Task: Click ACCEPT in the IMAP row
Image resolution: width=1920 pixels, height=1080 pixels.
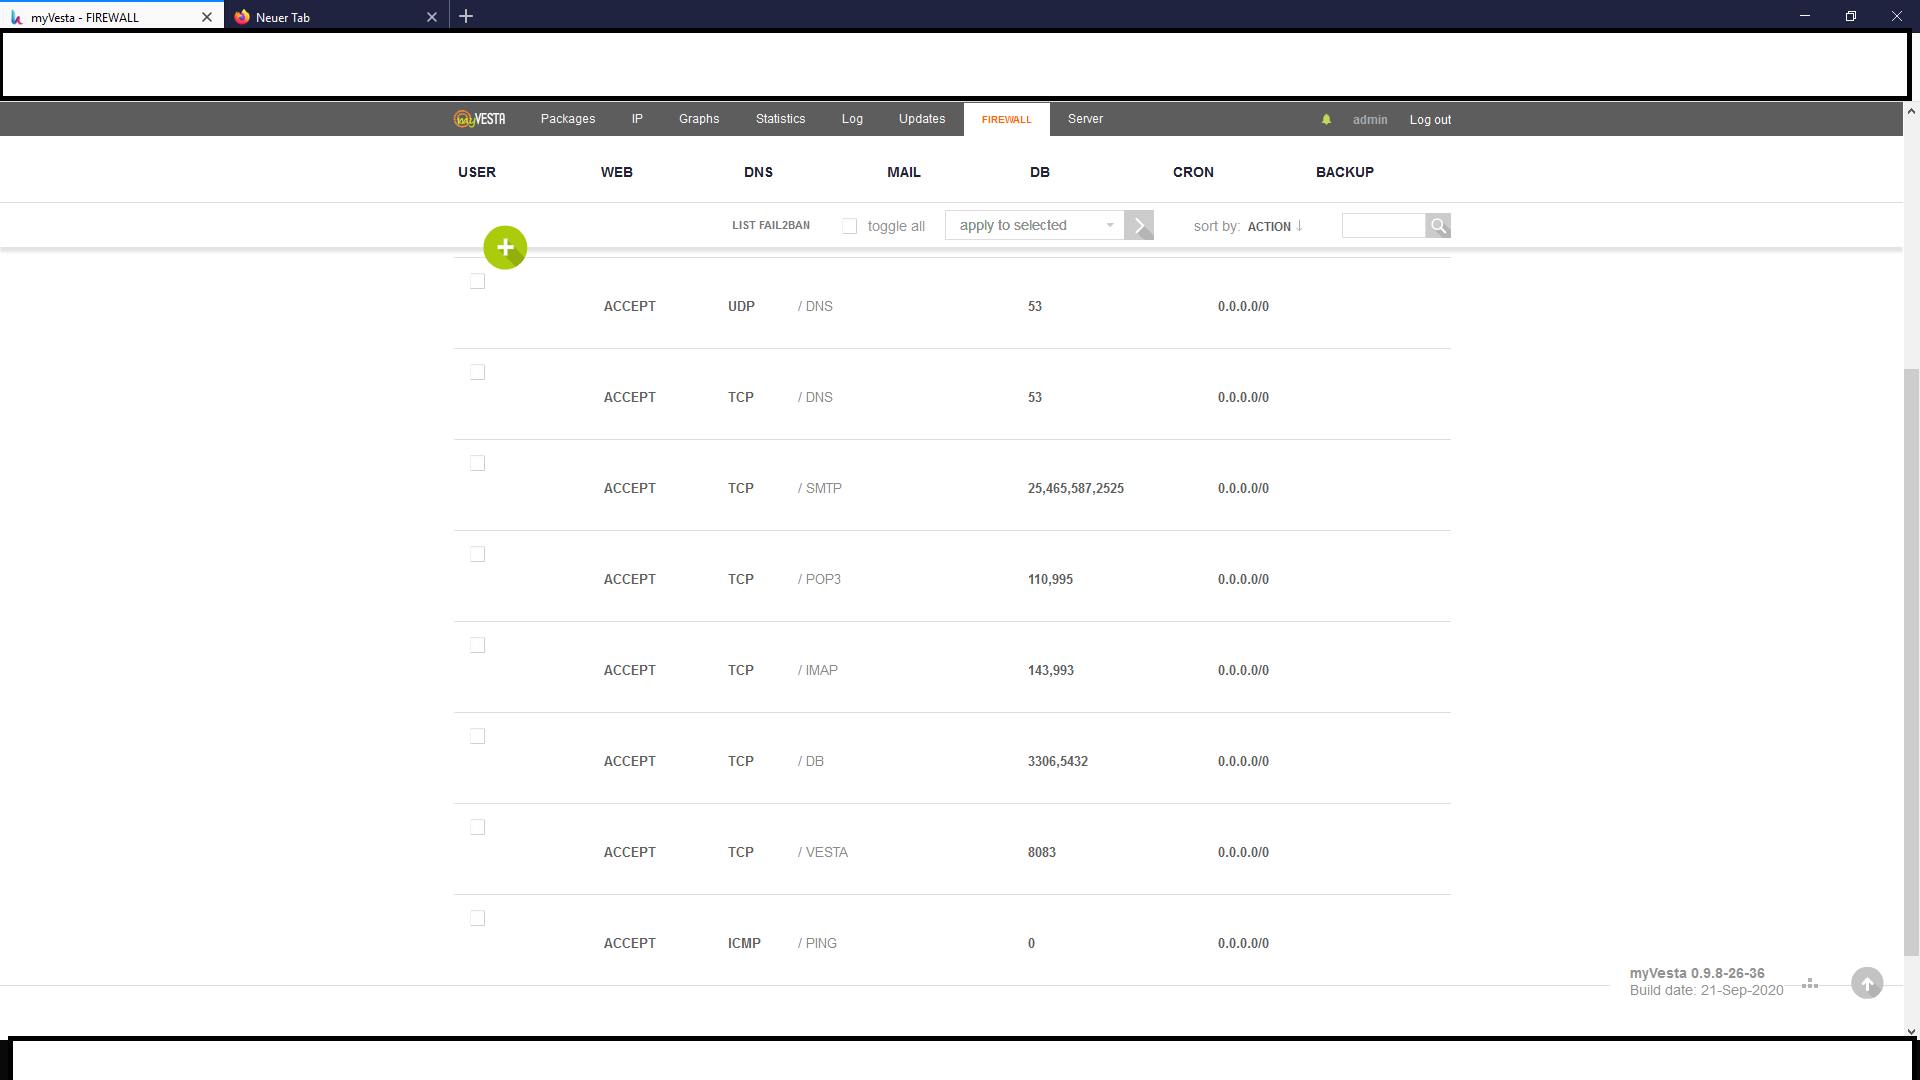Action: 630,671
